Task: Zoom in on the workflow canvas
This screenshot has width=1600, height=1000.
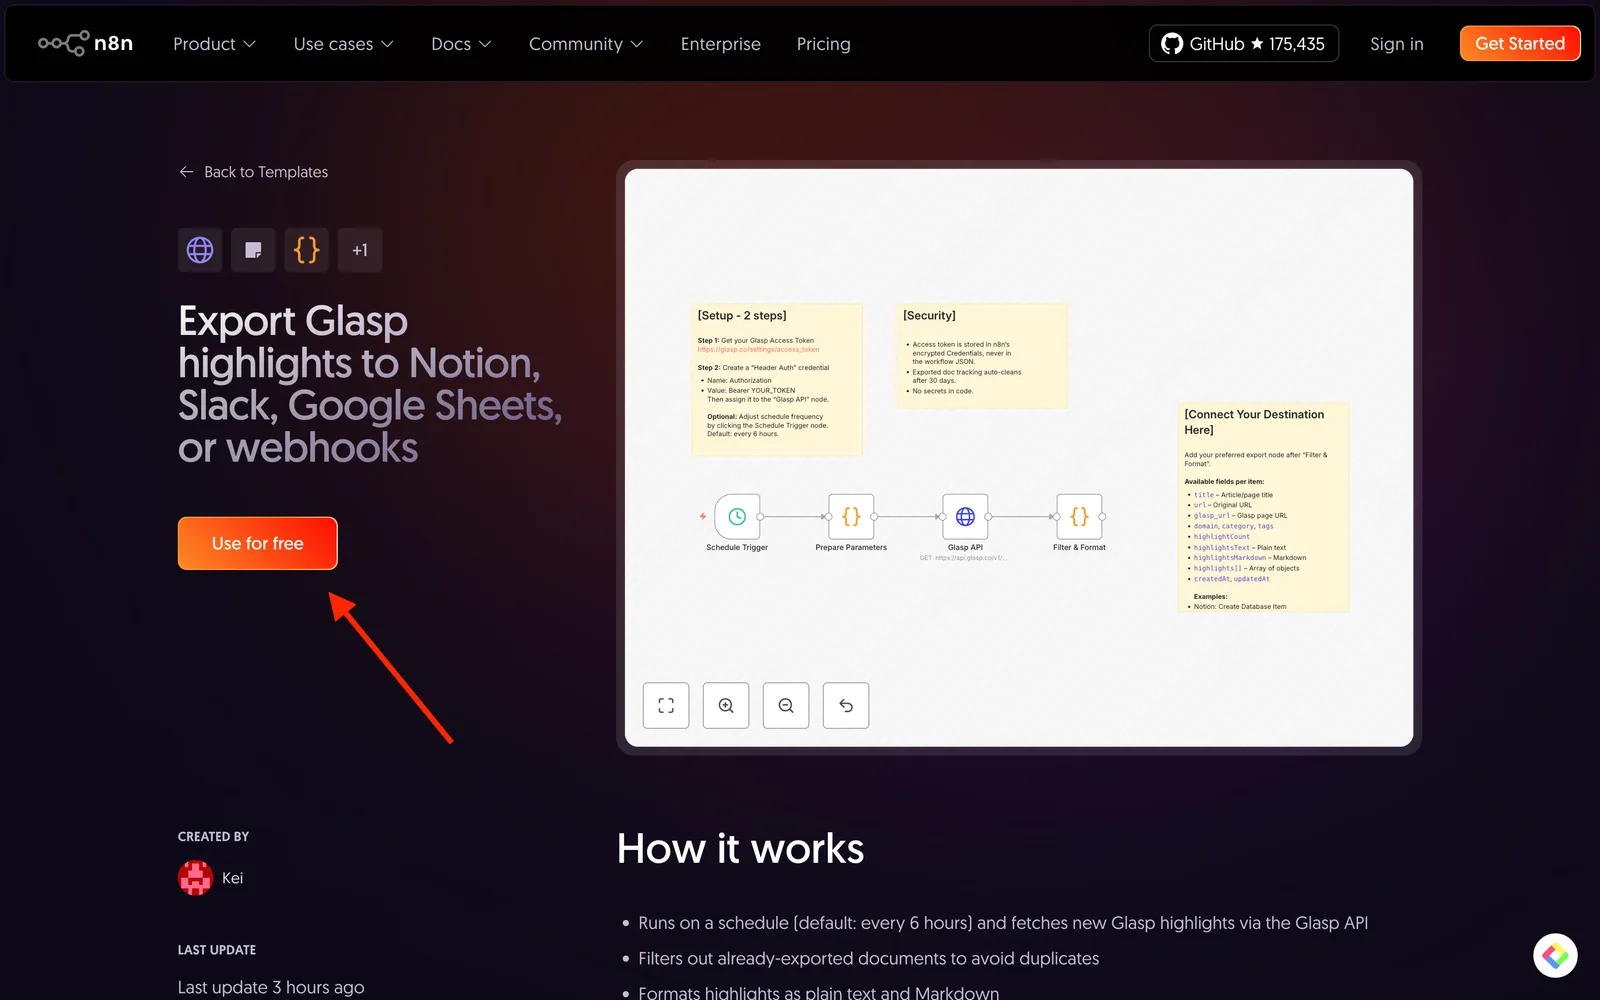Action: pyautogui.click(x=726, y=706)
